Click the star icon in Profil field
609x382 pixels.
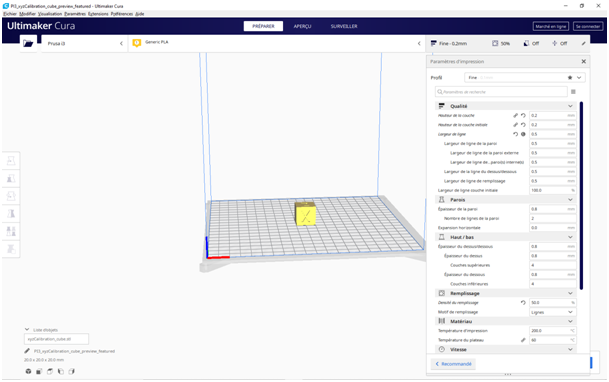point(570,78)
